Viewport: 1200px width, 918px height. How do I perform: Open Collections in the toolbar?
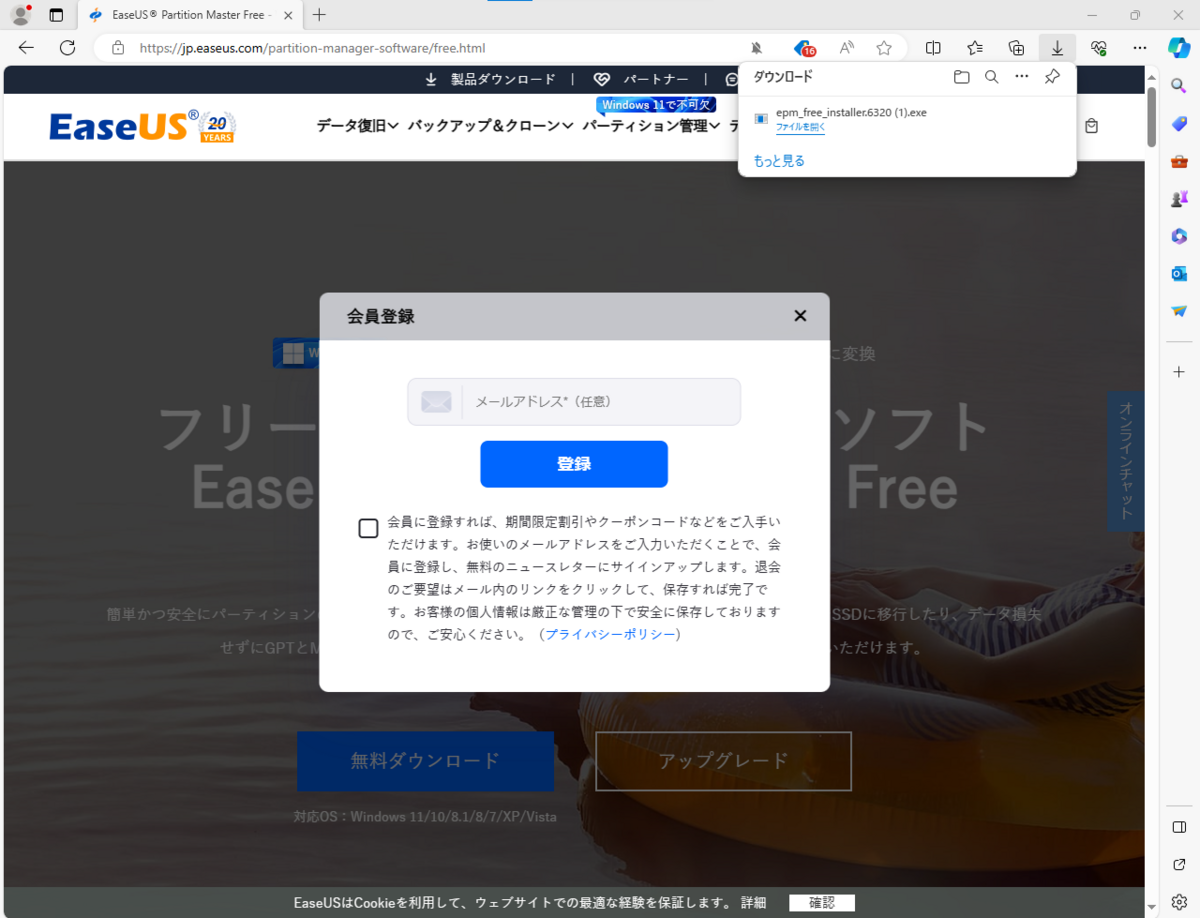point(1016,47)
